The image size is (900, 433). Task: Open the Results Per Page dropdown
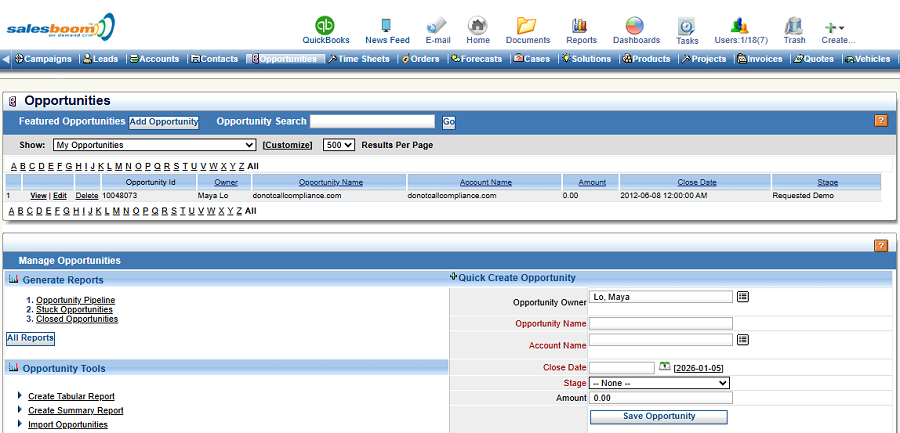339,145
